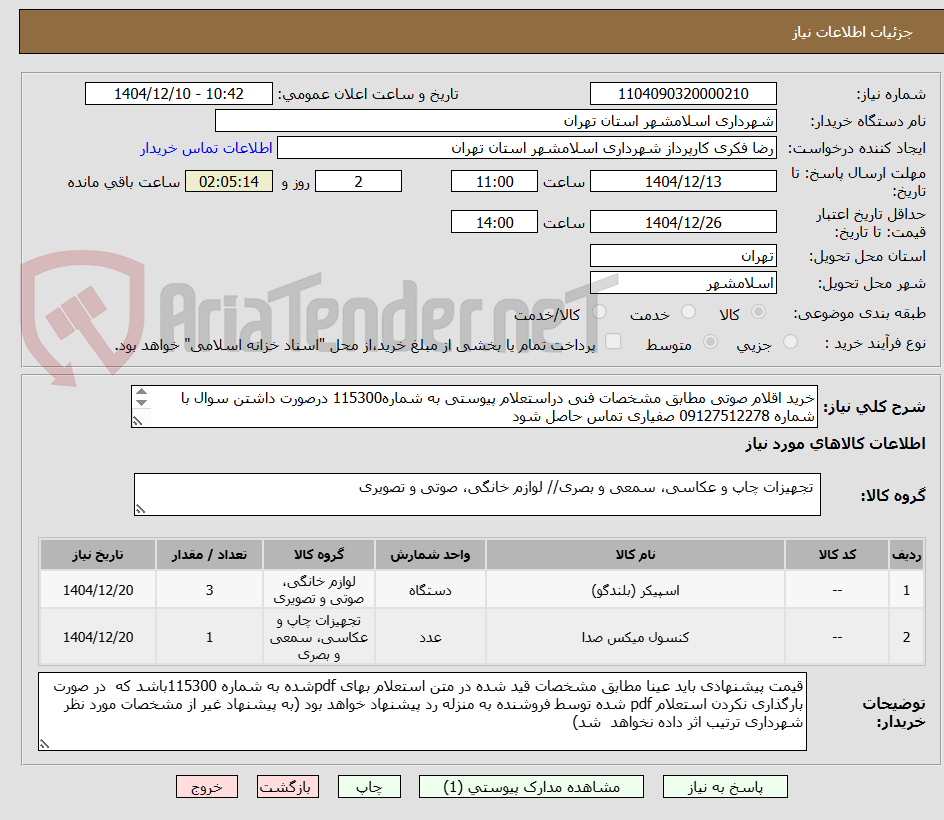Click the 'خروج' exit button
This screenshot has width=944, height=820.
[x=207, y=787]
